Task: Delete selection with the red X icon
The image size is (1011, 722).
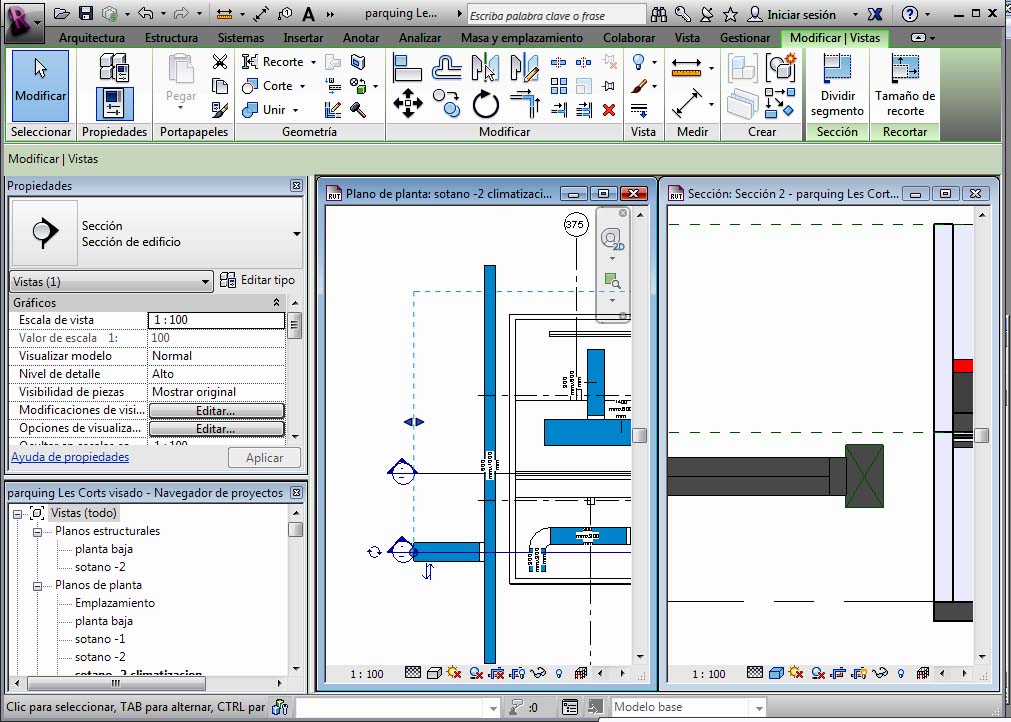Action: pyautogui.click(x=609, y=110)
